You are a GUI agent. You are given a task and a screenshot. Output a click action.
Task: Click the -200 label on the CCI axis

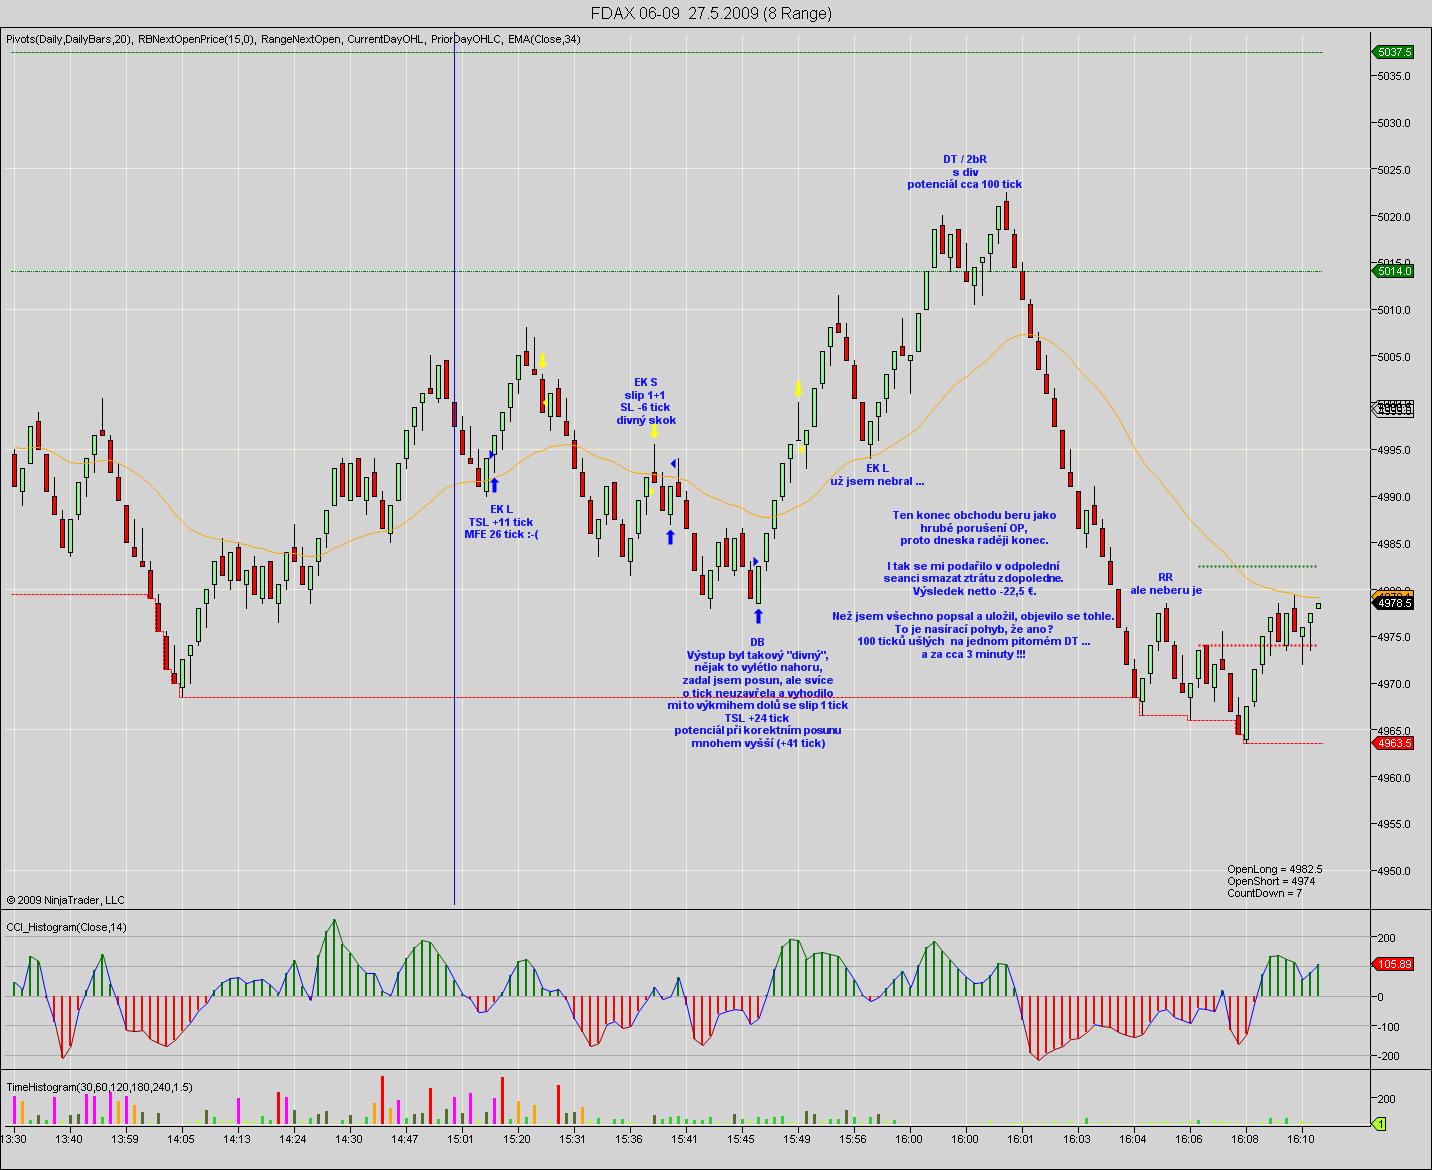pos(1386,1056)
